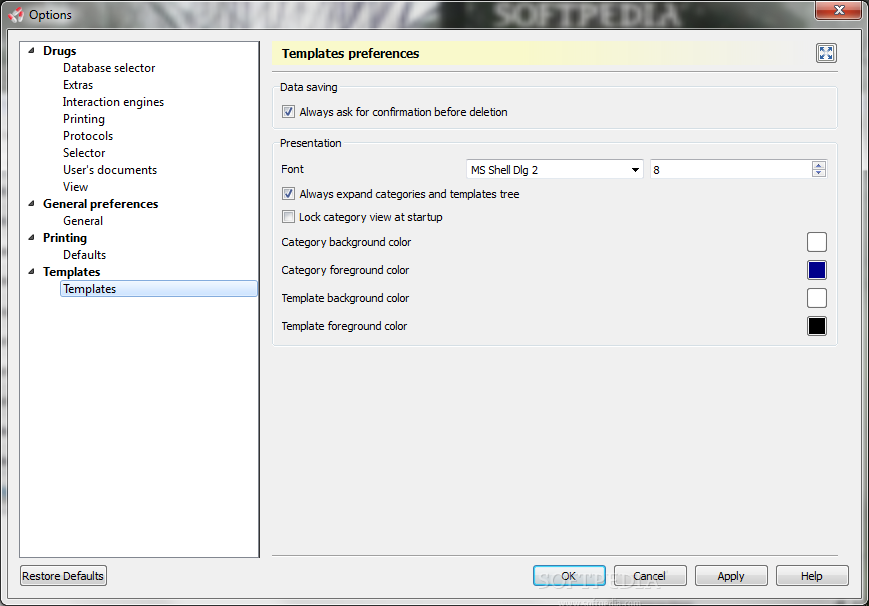Click the fullscreen icon beside Templates preferences

pos(826,53)
